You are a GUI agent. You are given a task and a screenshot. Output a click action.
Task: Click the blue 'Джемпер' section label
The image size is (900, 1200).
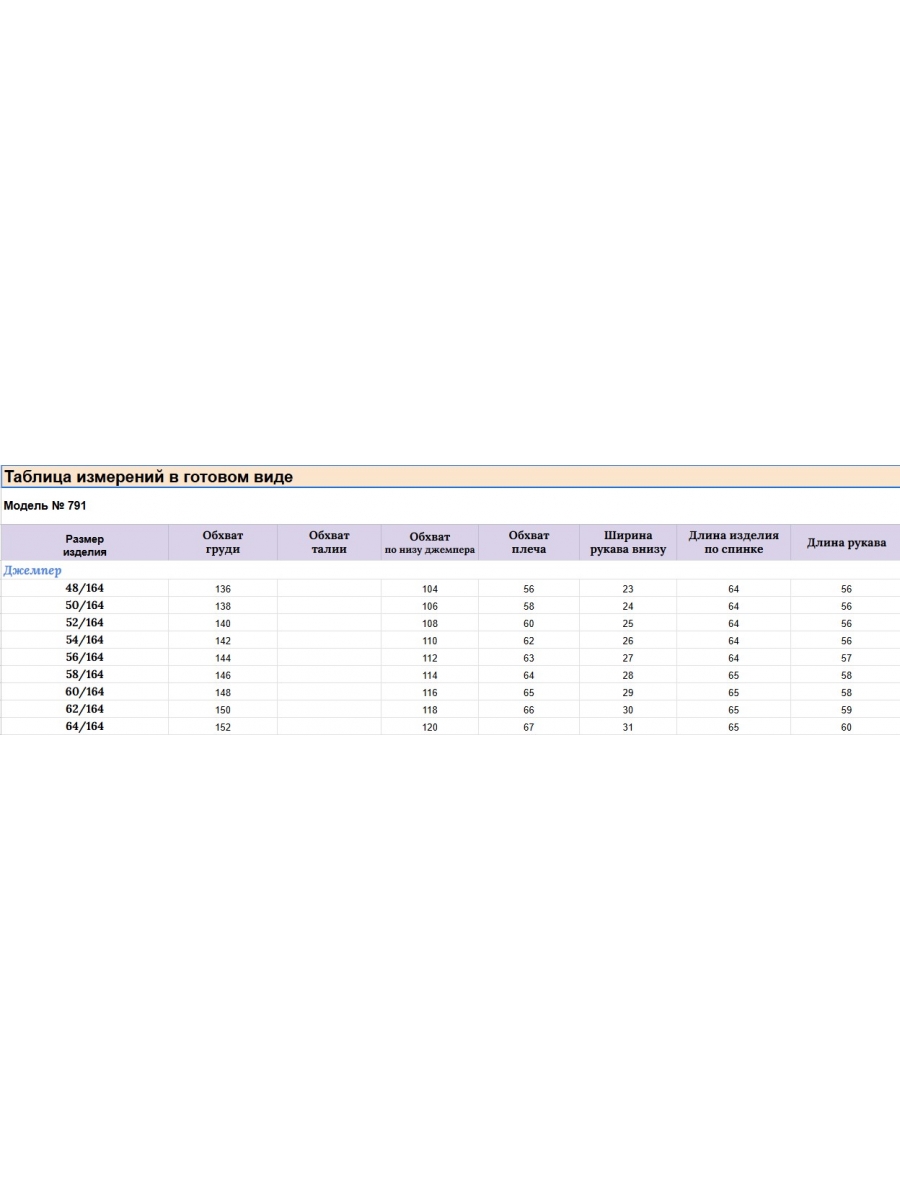pyautogui.click(x=33, y=571)
